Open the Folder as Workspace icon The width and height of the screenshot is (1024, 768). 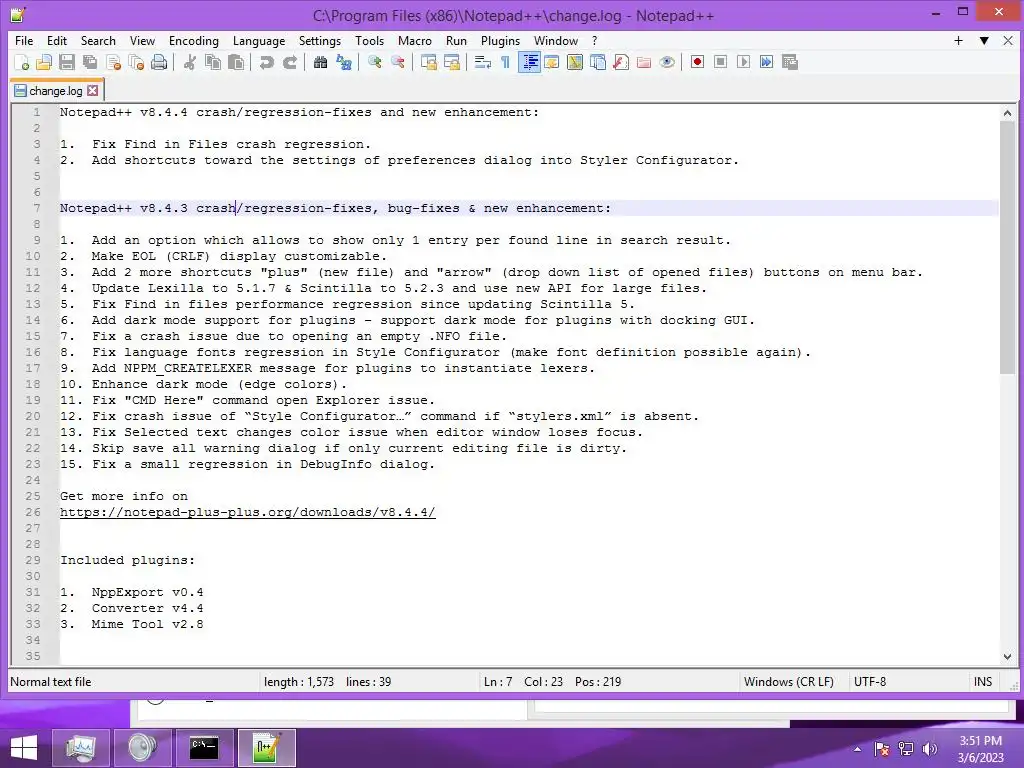[x=644, y=62]
